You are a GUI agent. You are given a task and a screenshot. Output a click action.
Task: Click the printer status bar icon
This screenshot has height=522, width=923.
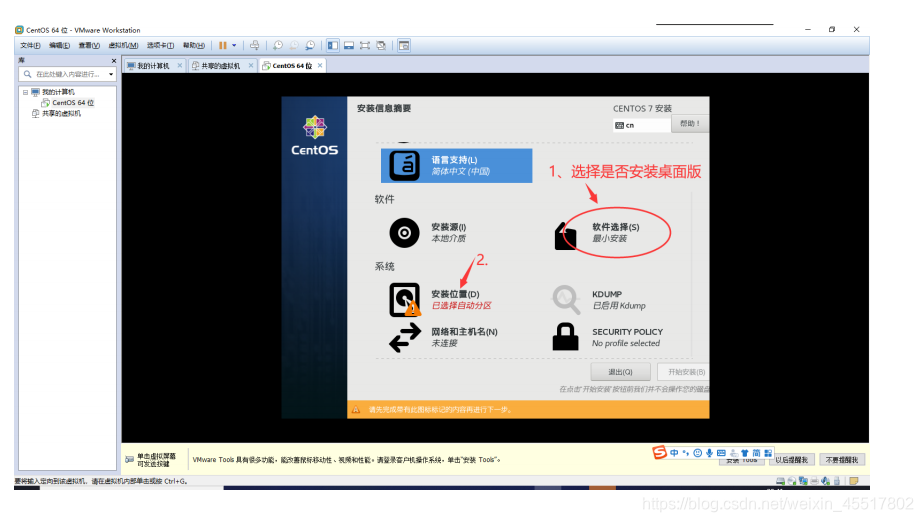pyautogui.click(x=814, y=481)
